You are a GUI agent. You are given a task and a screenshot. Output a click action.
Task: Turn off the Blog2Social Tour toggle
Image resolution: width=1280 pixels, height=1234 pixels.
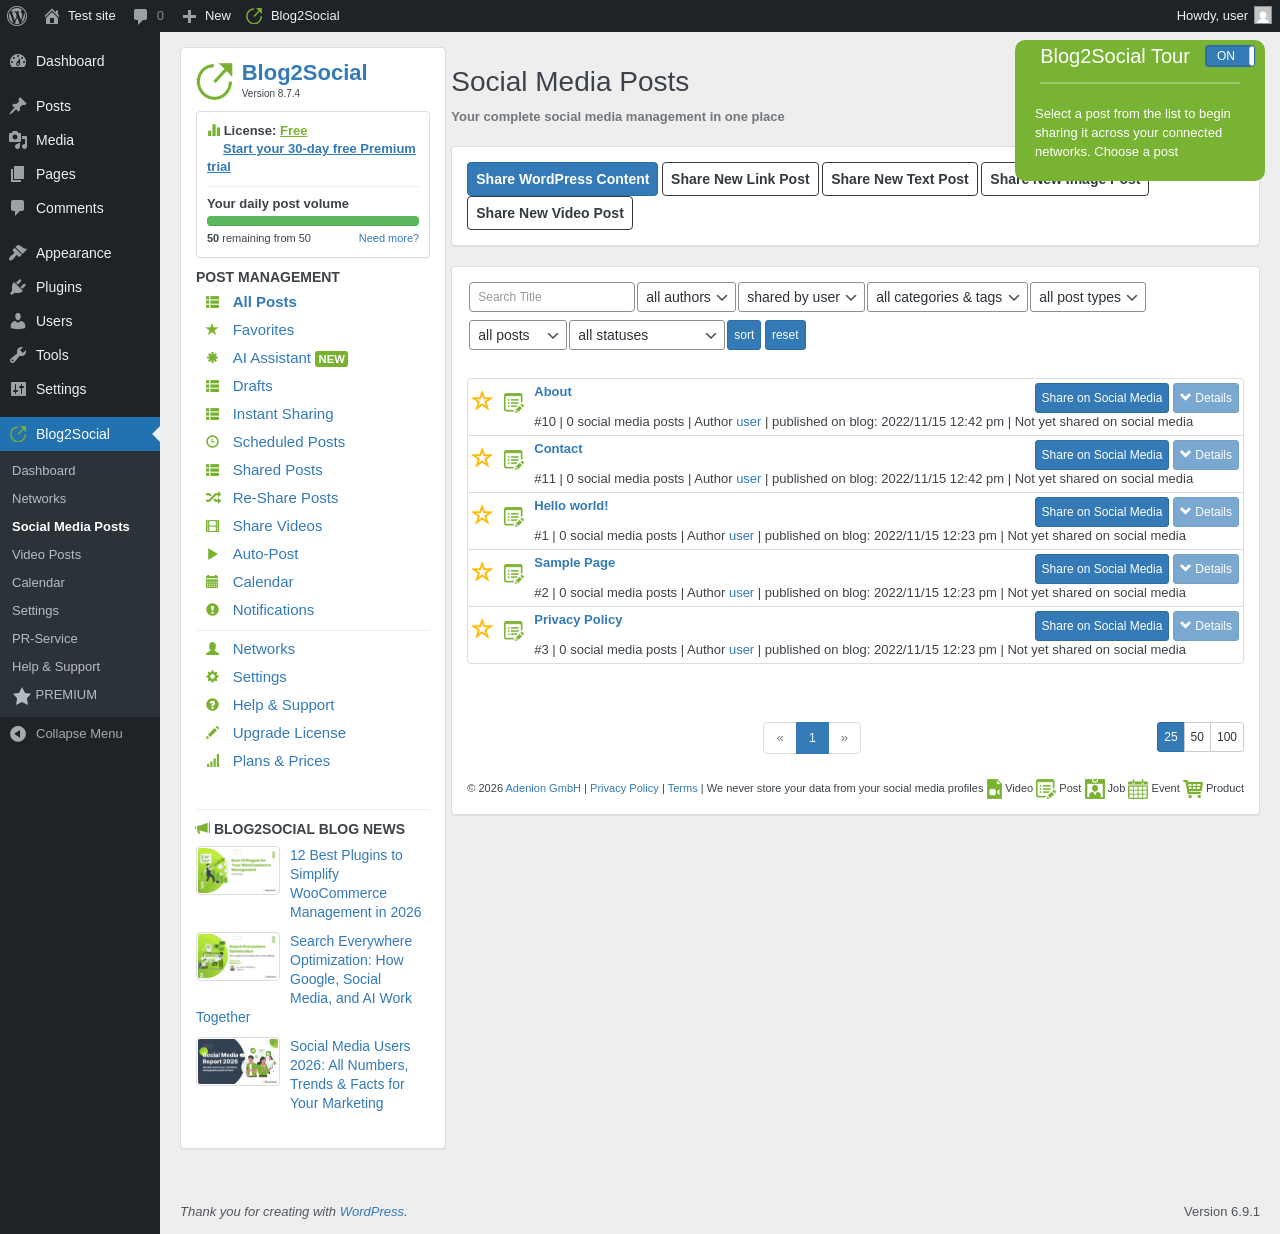point(1230,56)
